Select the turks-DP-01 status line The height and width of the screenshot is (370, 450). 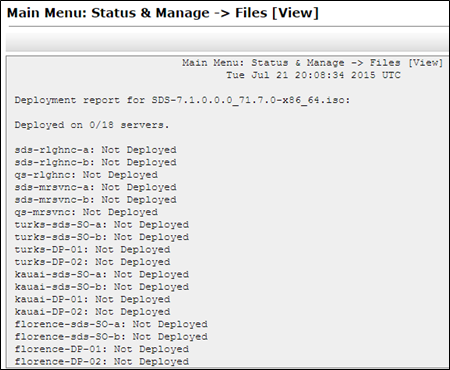click(x=92, y=250)
